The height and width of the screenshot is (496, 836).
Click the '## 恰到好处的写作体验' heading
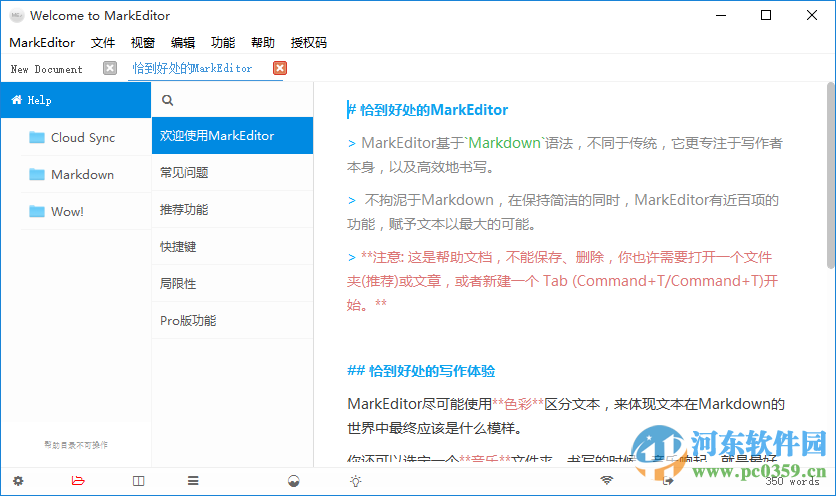(421, 371)
